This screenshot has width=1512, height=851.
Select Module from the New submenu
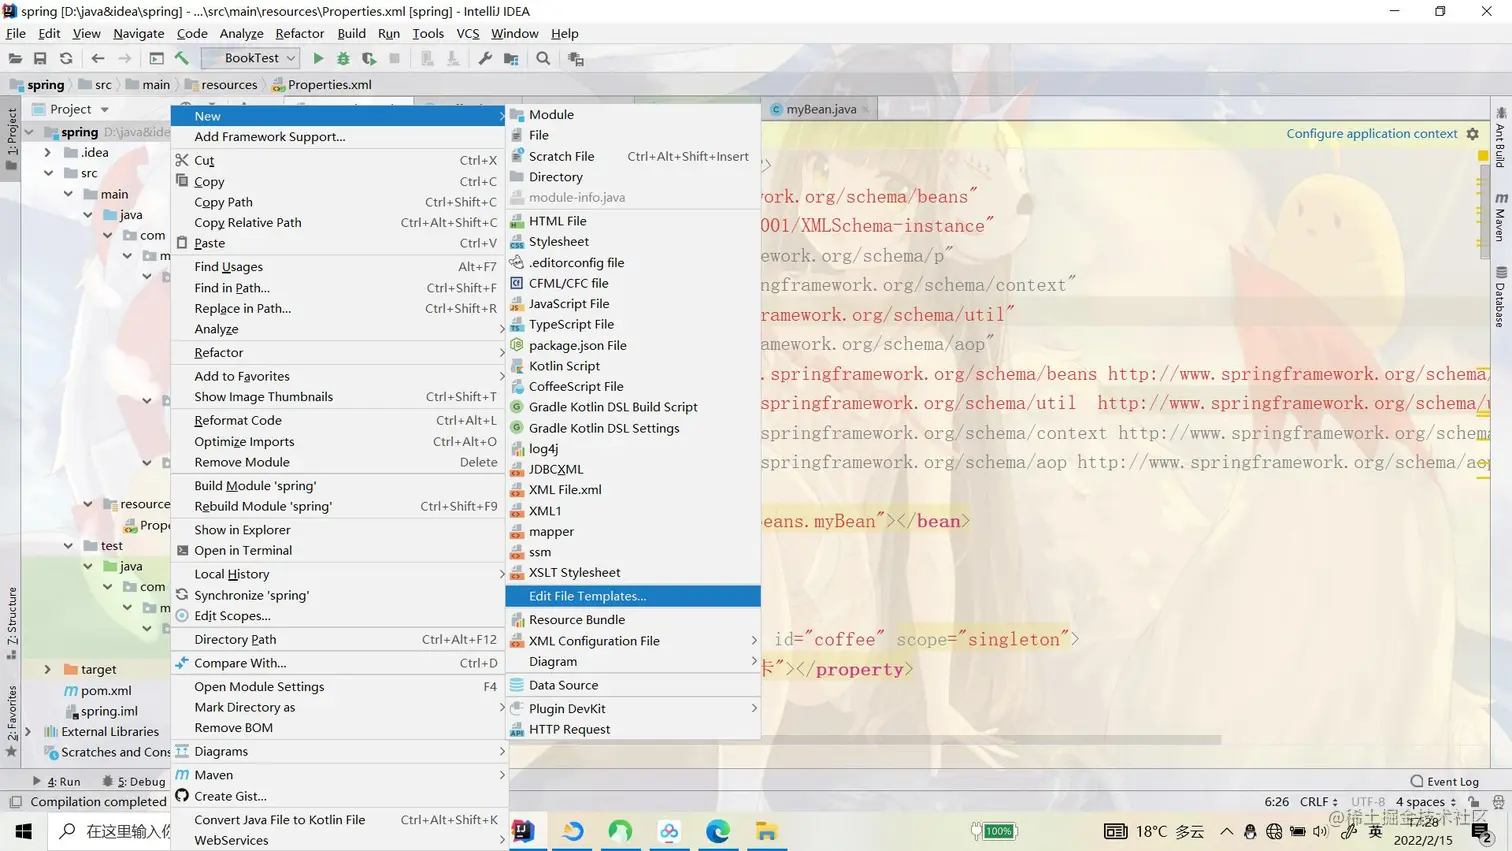tap(633, 115)
